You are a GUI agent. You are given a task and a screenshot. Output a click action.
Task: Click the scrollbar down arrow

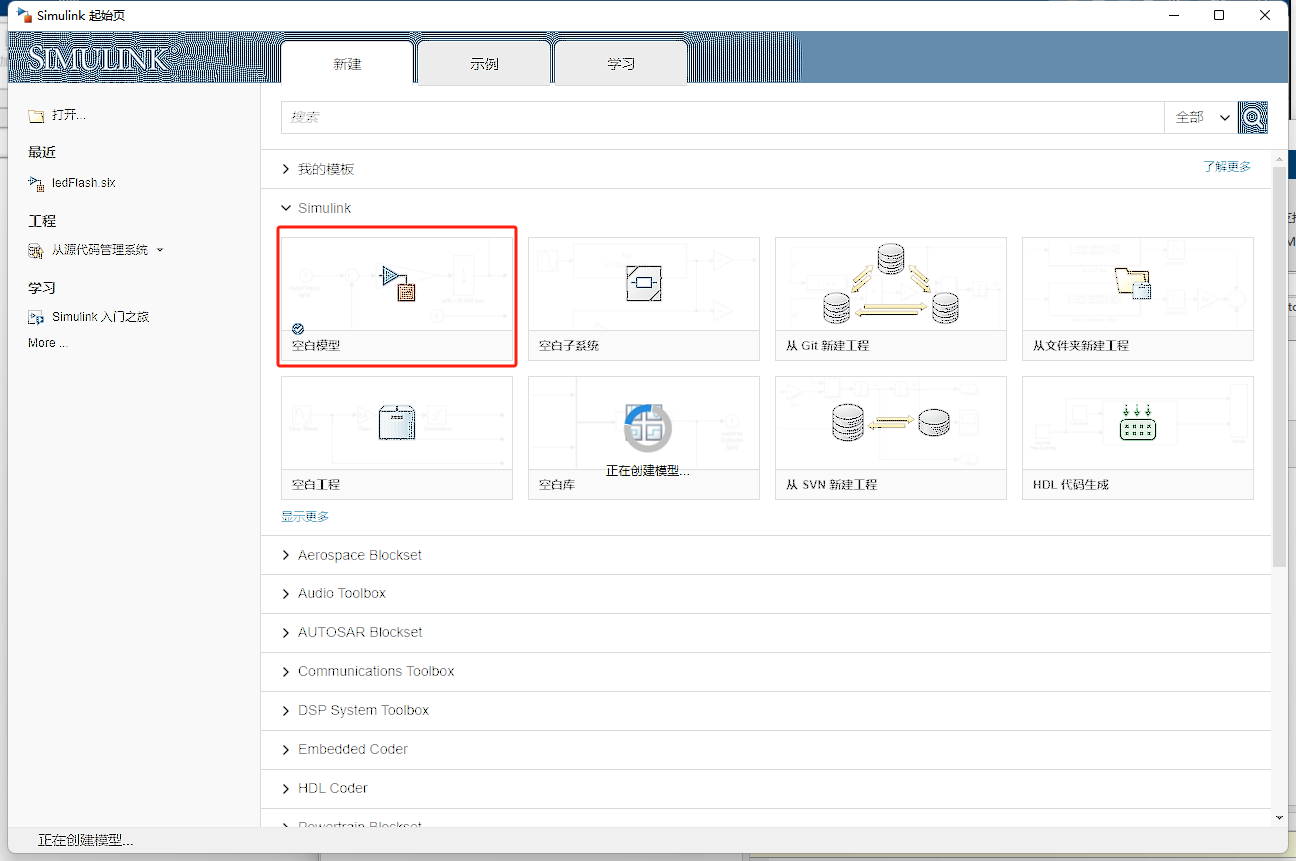pos(1279,818)
